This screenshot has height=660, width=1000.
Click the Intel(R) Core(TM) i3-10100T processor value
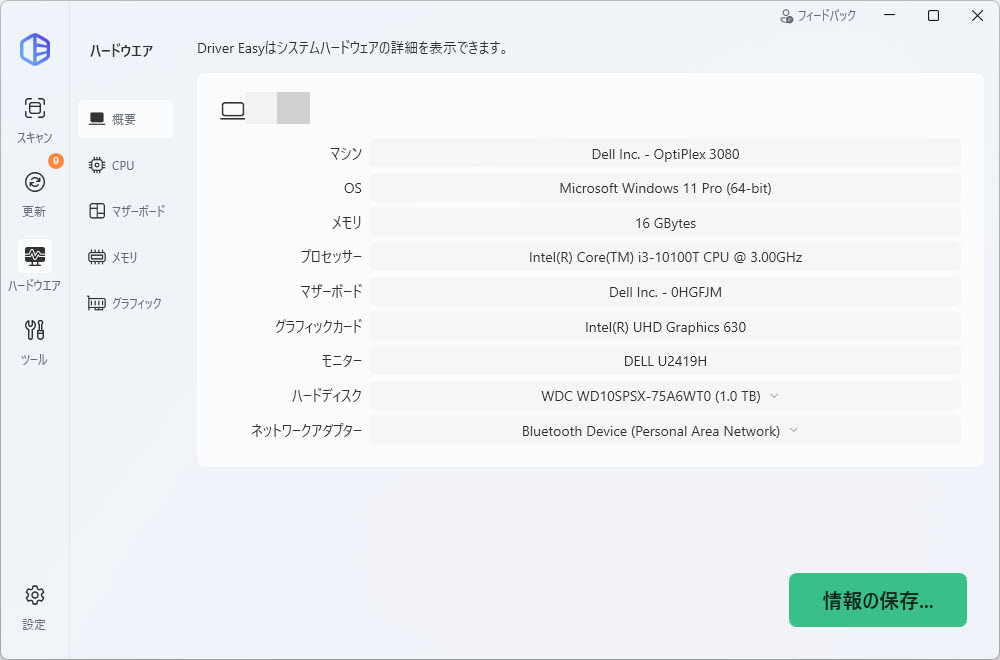pyautogui.click(x=665, y=258)
